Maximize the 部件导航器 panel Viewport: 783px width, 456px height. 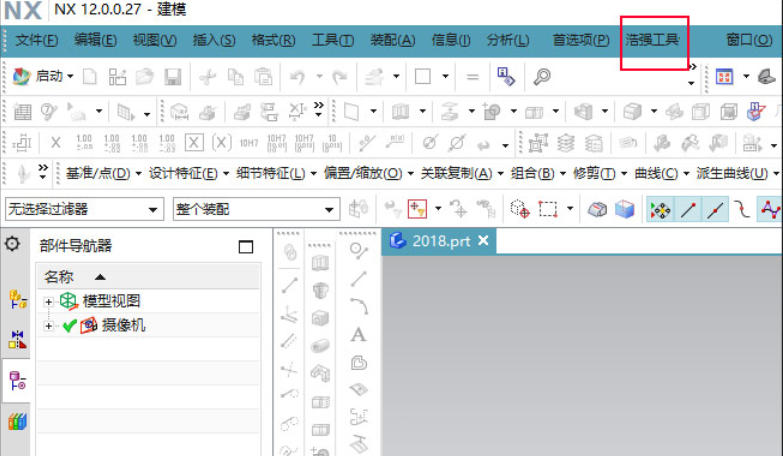pos(246,247)
